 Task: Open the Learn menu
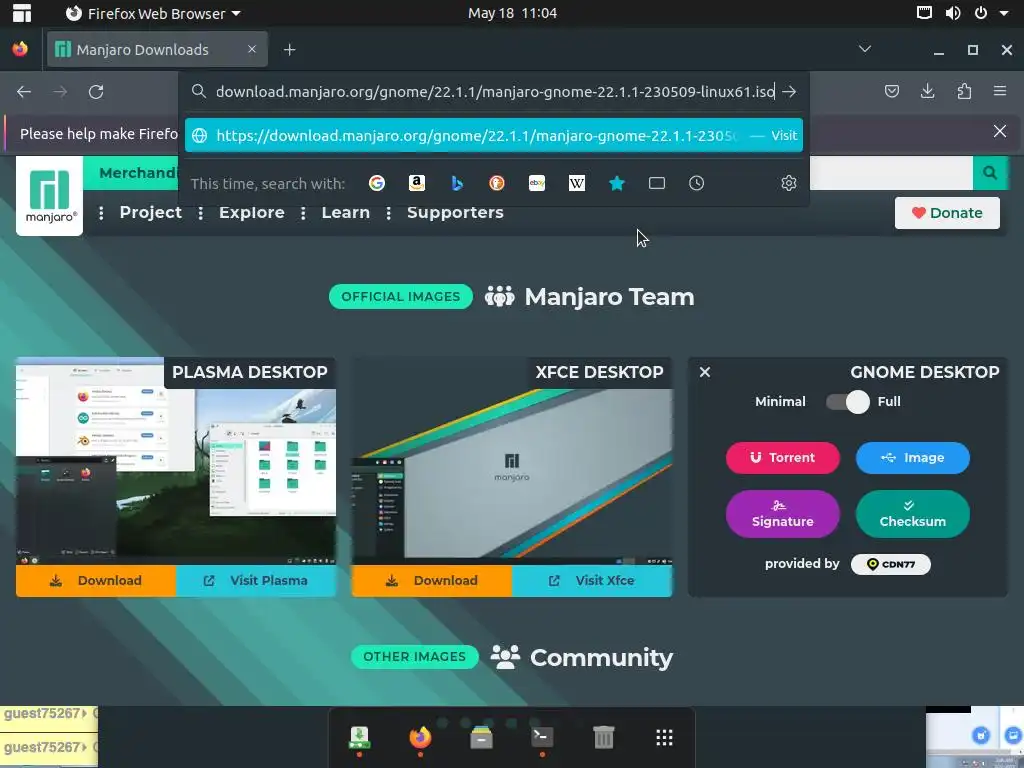(x=345, y=212)
